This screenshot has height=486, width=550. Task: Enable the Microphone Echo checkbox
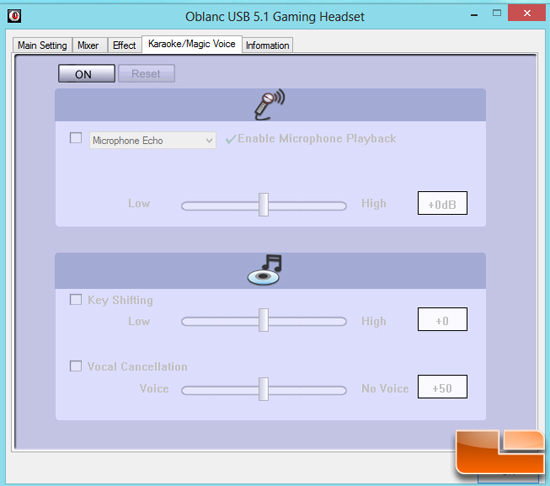76,138
